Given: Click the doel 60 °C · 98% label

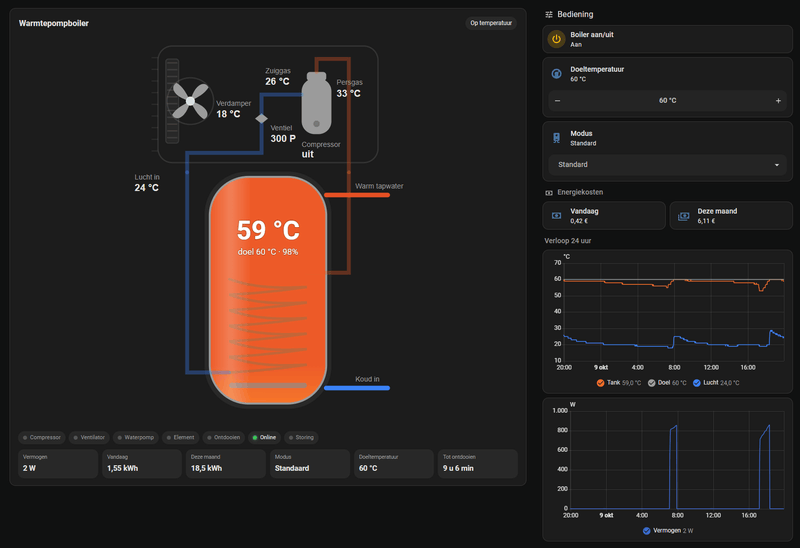Looking at the screenshot, I should tap(268, 252).
